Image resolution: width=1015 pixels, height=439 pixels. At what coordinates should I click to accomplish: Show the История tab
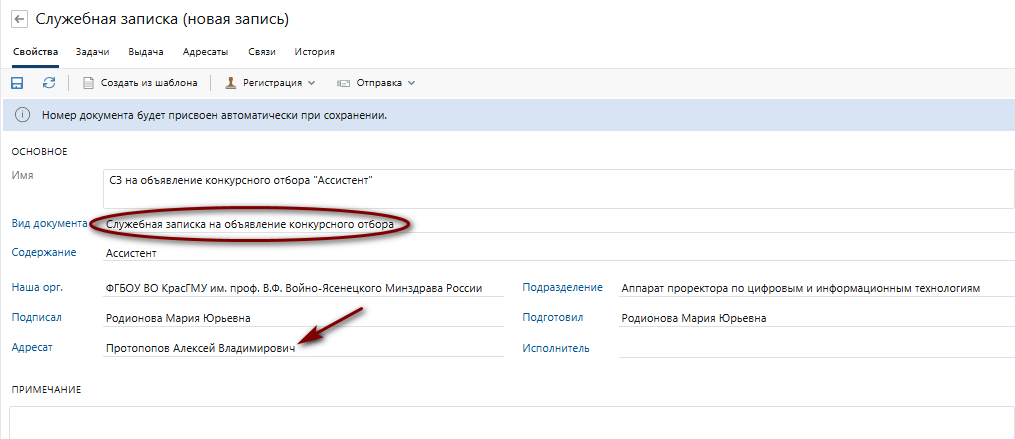[314, 51]
